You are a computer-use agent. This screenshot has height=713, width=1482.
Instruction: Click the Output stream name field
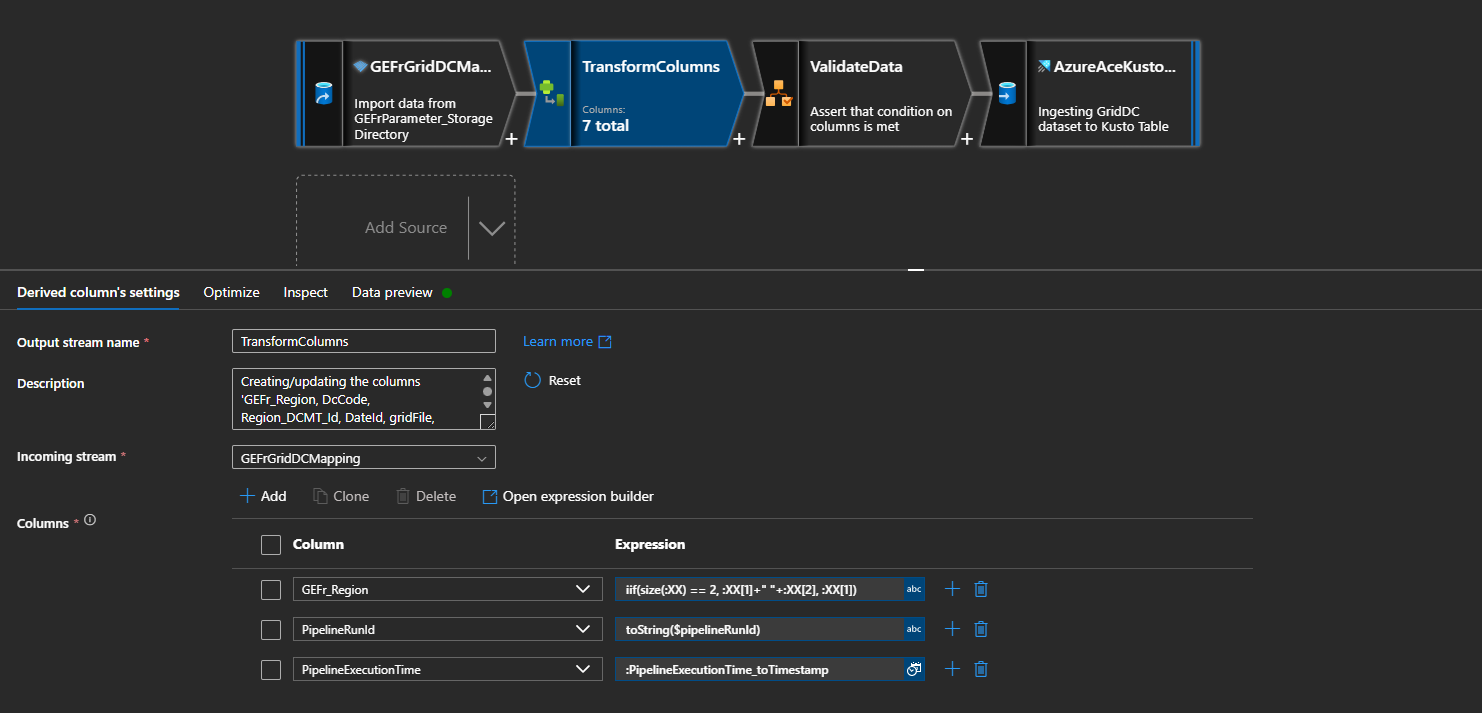click(x=364, y=341)
